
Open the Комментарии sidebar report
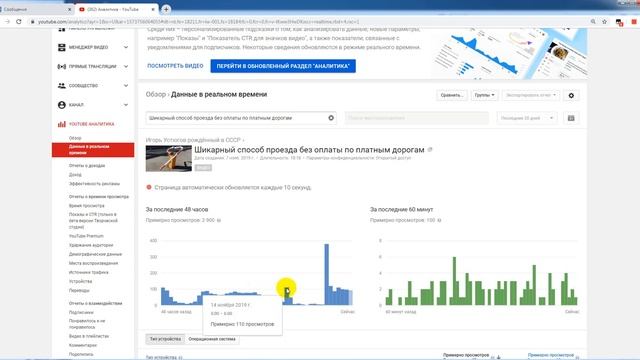click(x=83, y=345)
